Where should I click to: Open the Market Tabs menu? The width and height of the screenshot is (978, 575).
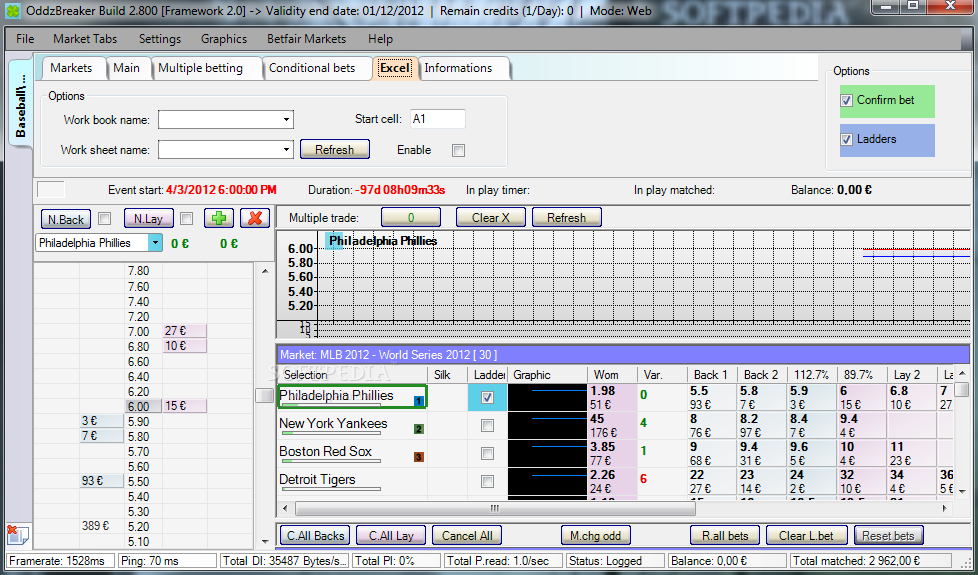click(85, 39)
